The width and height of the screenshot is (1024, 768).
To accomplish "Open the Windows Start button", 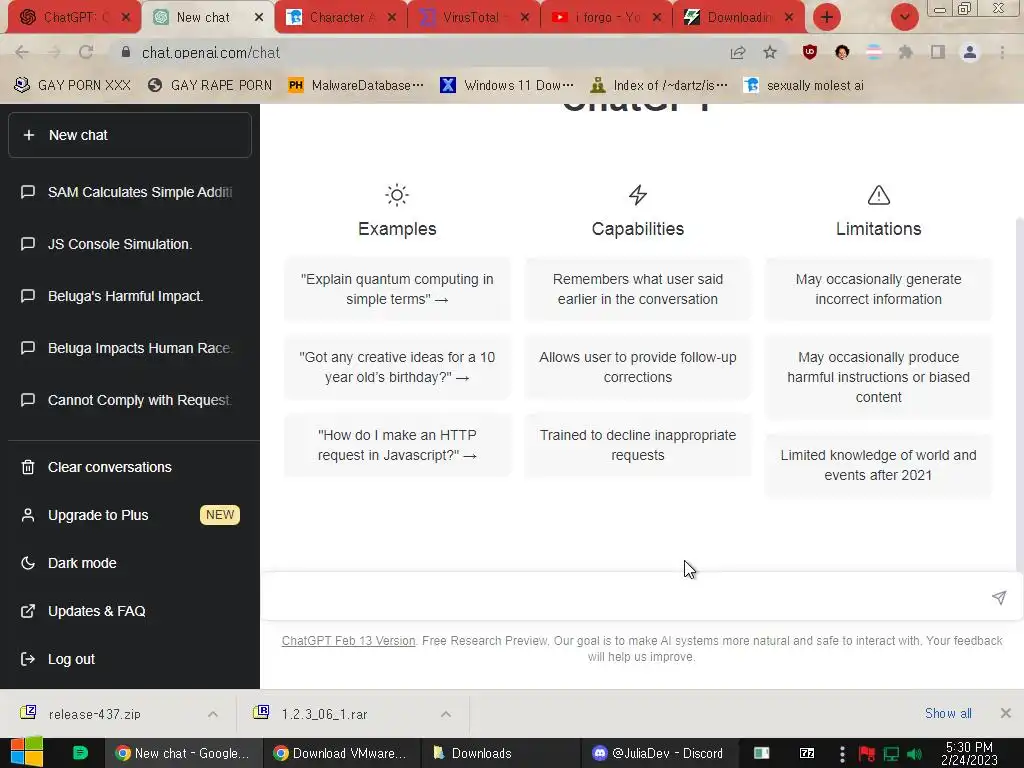I will [x=27, y=752].
